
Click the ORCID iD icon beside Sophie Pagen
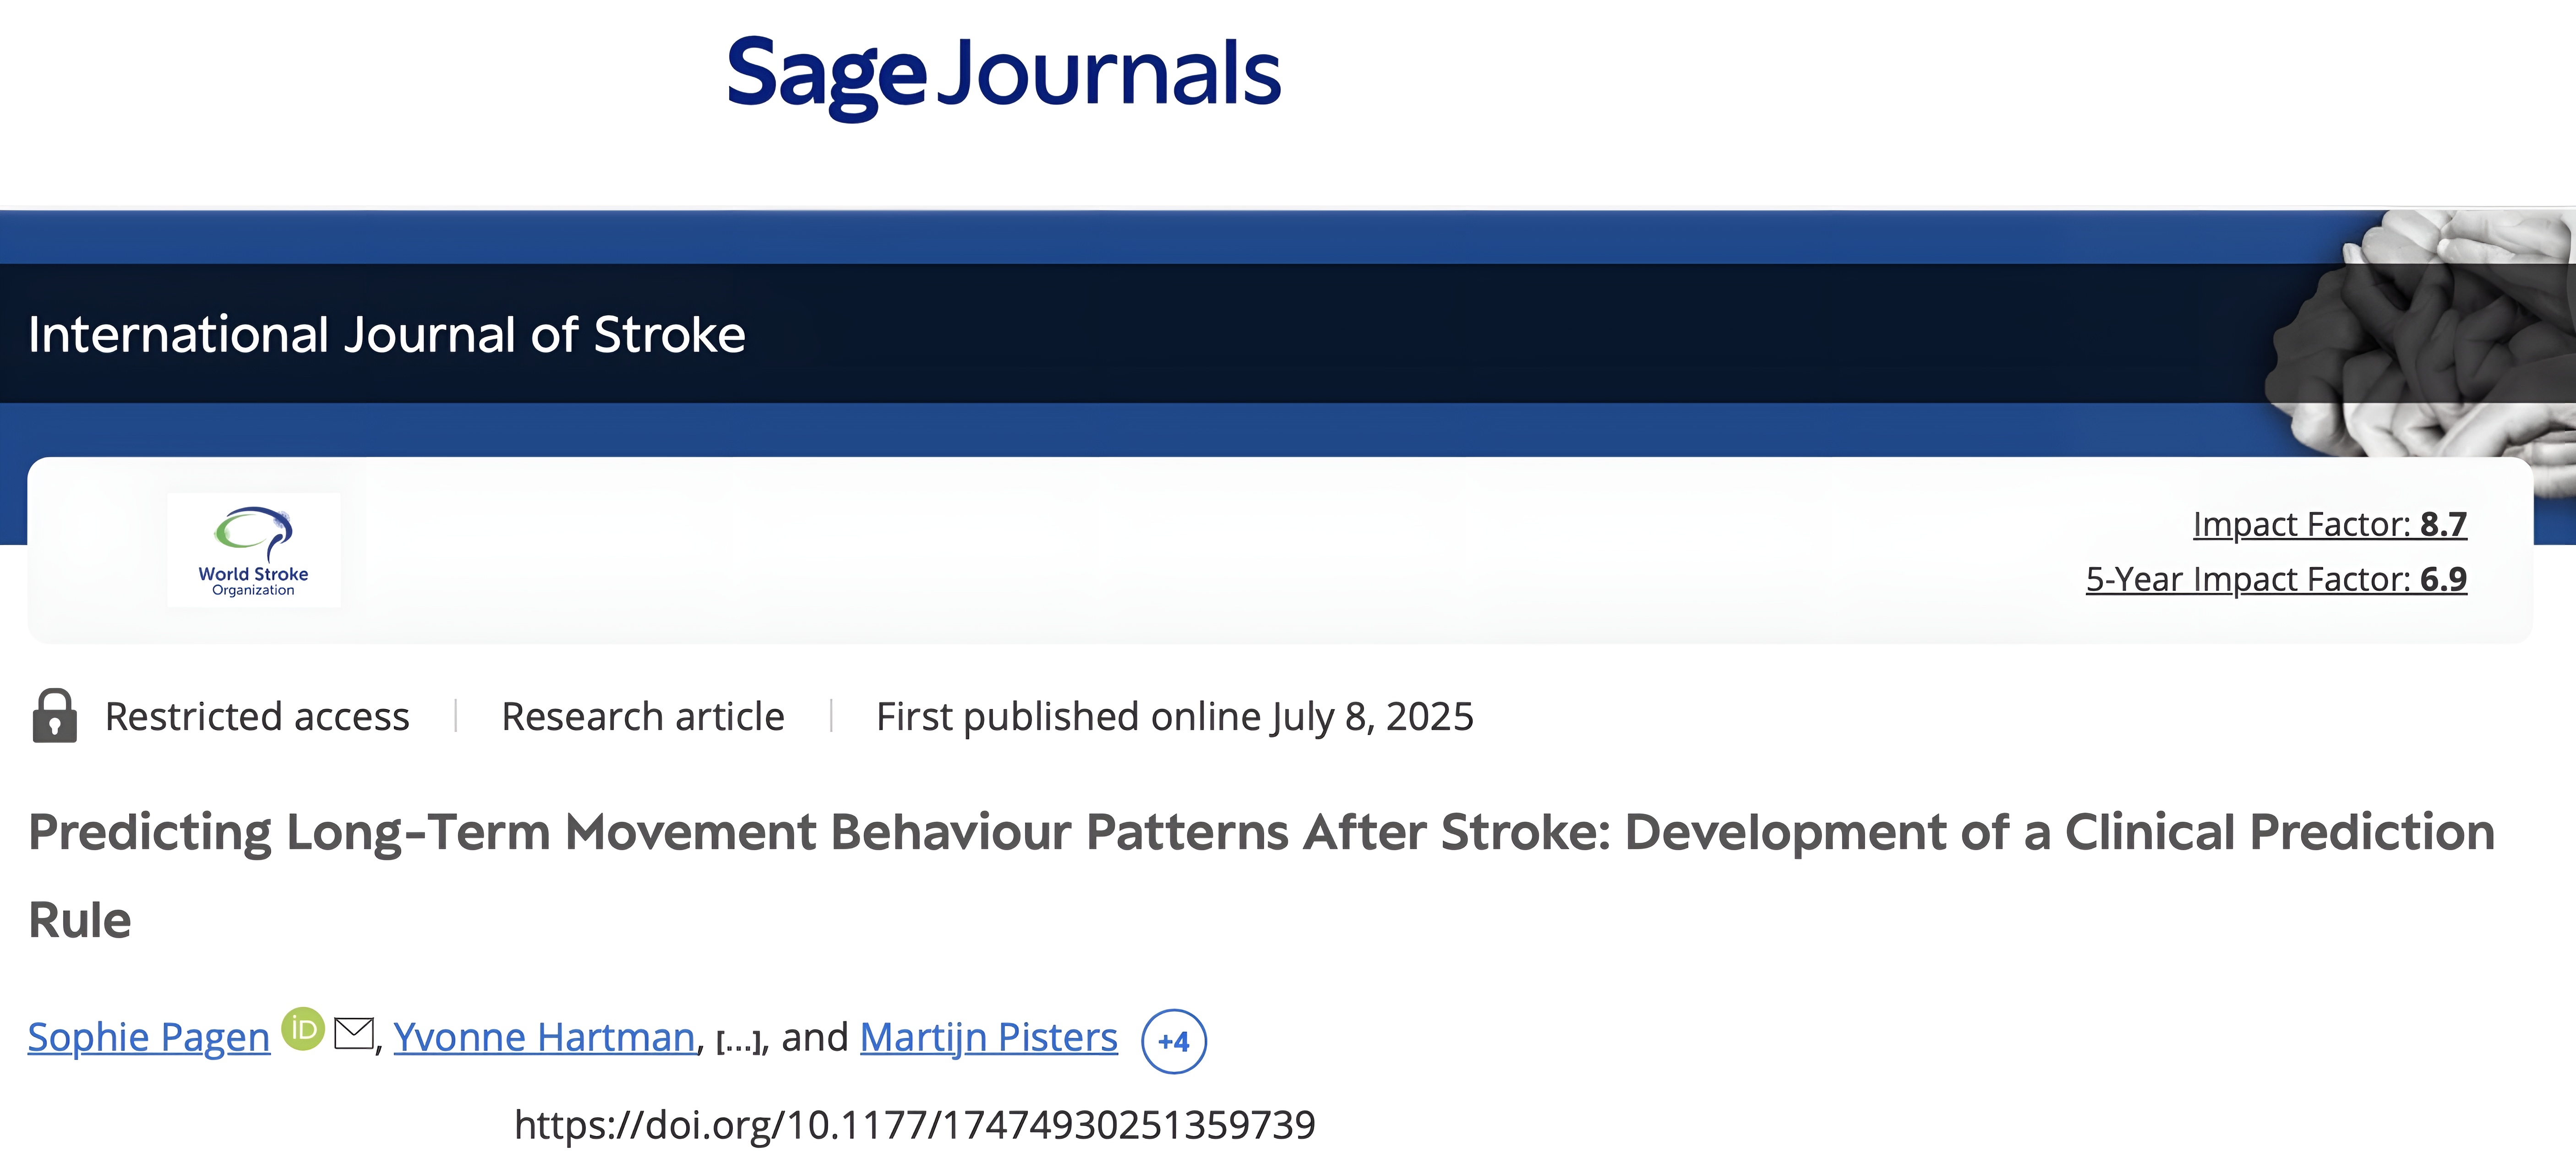click(303, 1029)
